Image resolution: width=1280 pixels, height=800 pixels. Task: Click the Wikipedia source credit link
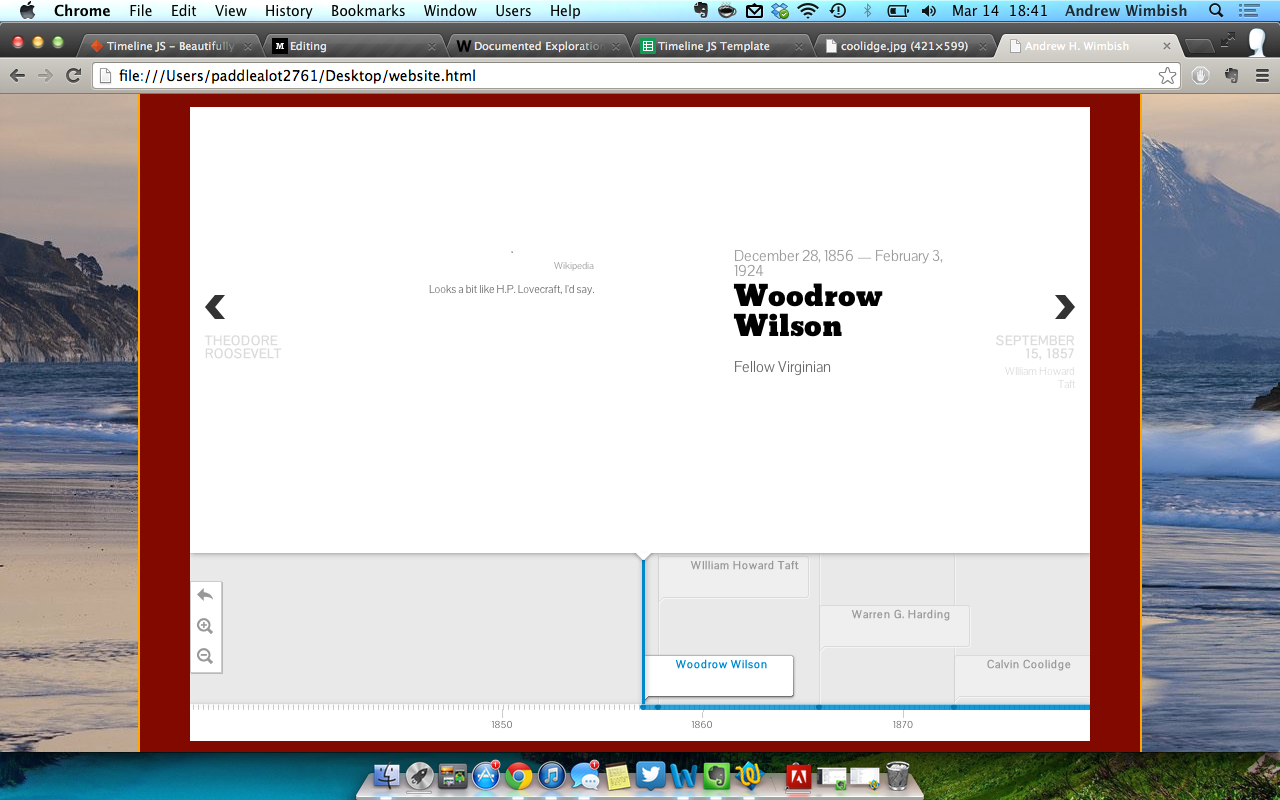(572, 265)
